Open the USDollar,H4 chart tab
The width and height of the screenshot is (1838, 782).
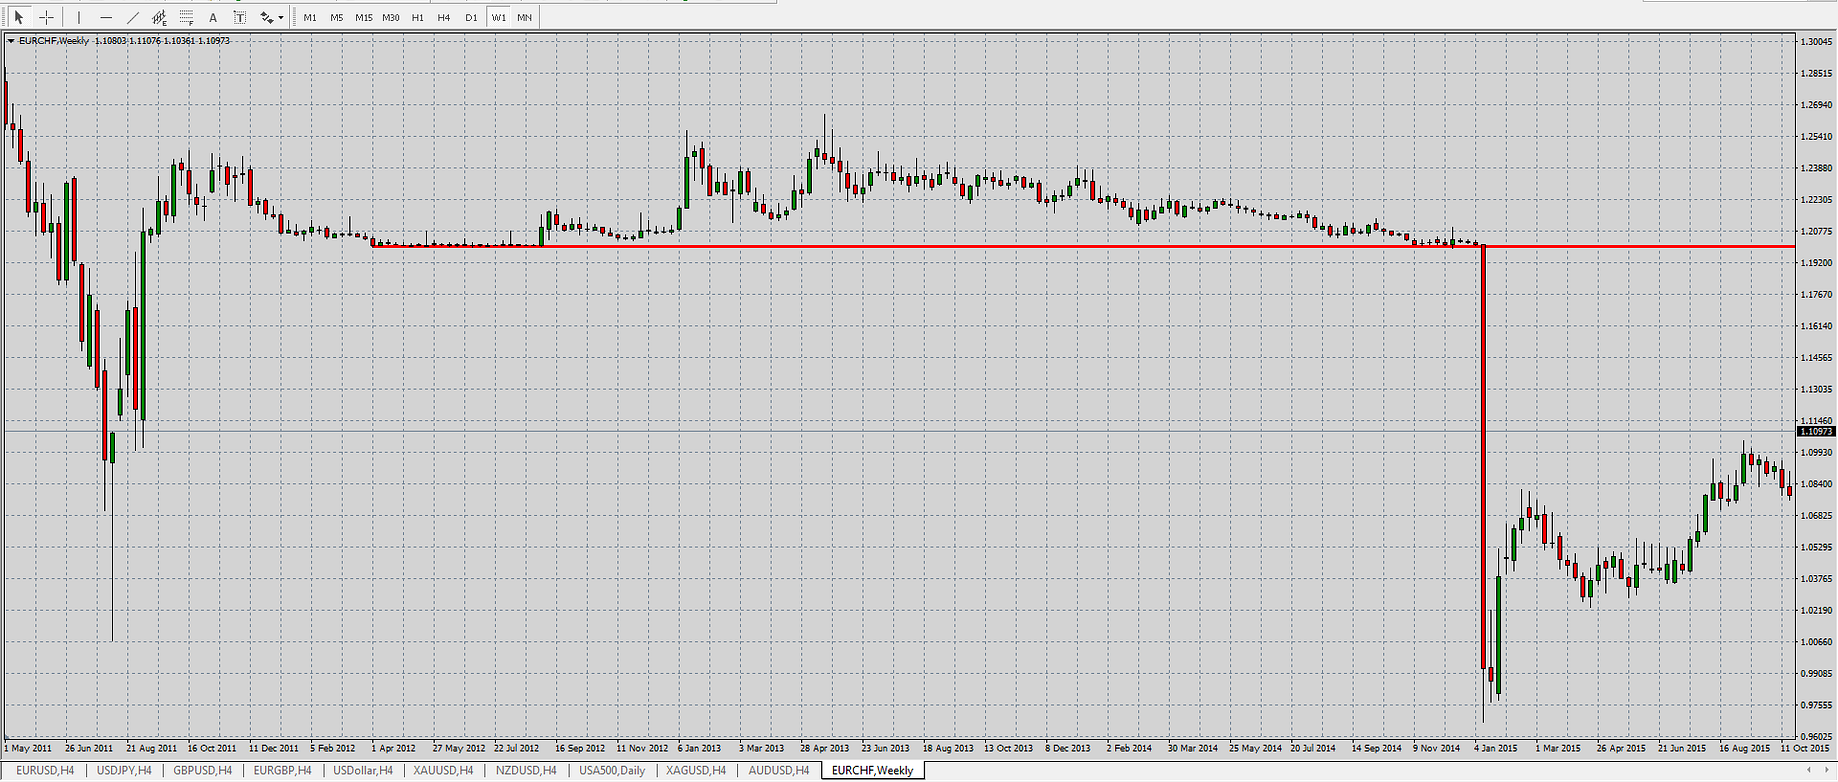point(363,770)
